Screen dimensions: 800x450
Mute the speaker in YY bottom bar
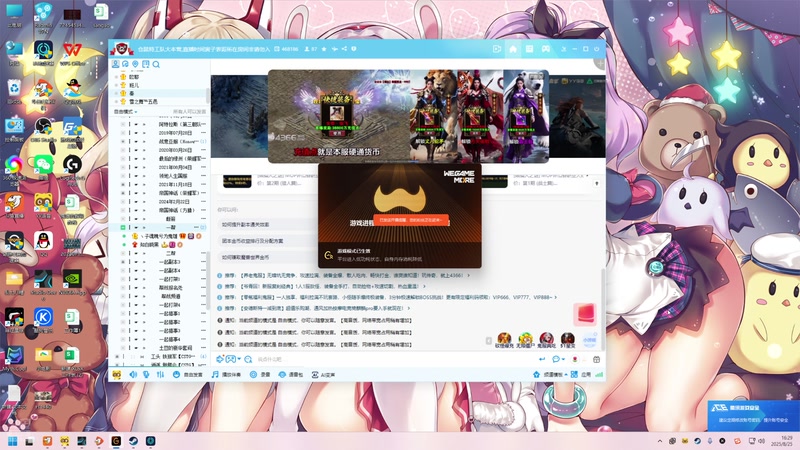click(x=133, y=374)
